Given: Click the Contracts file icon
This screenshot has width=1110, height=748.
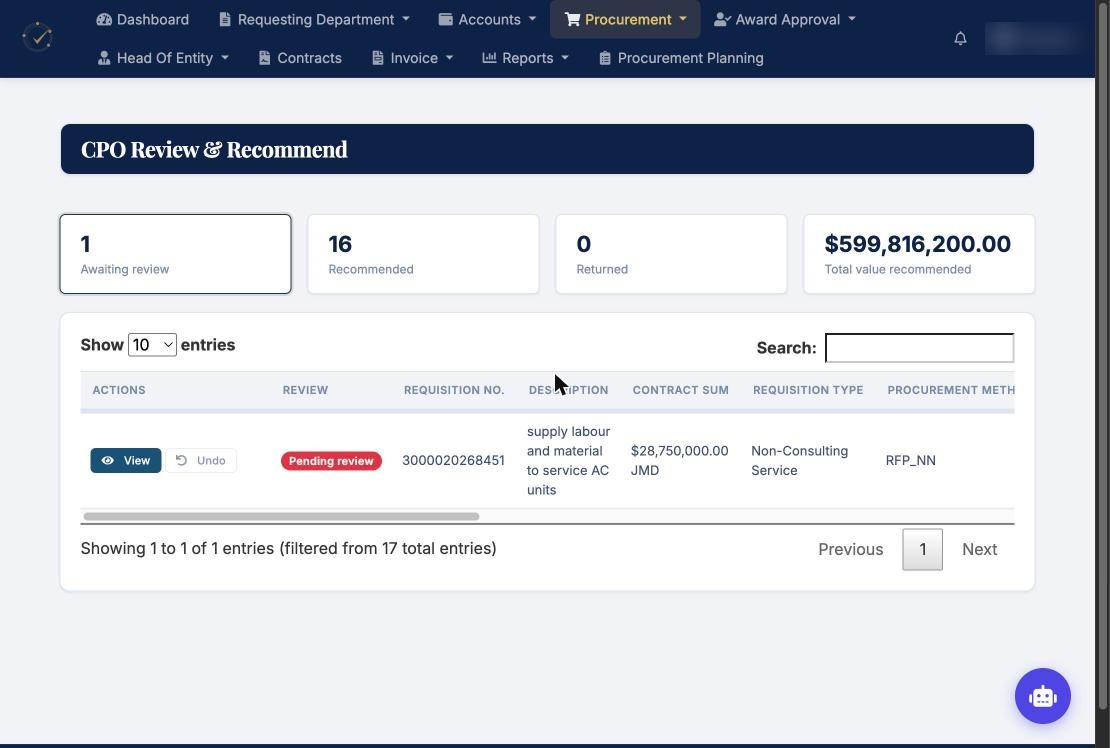Looking at the screenshot, I should point(265,58).
